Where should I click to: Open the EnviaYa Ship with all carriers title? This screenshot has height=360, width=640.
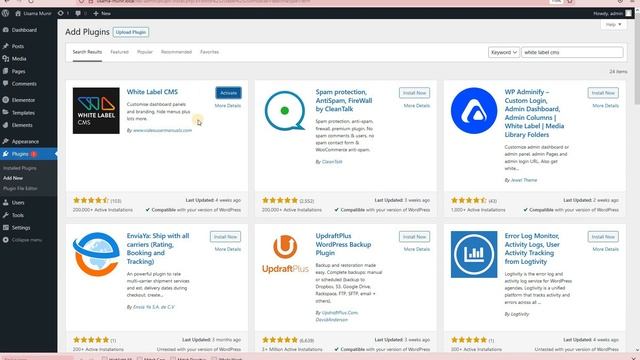tap(158, 249)
